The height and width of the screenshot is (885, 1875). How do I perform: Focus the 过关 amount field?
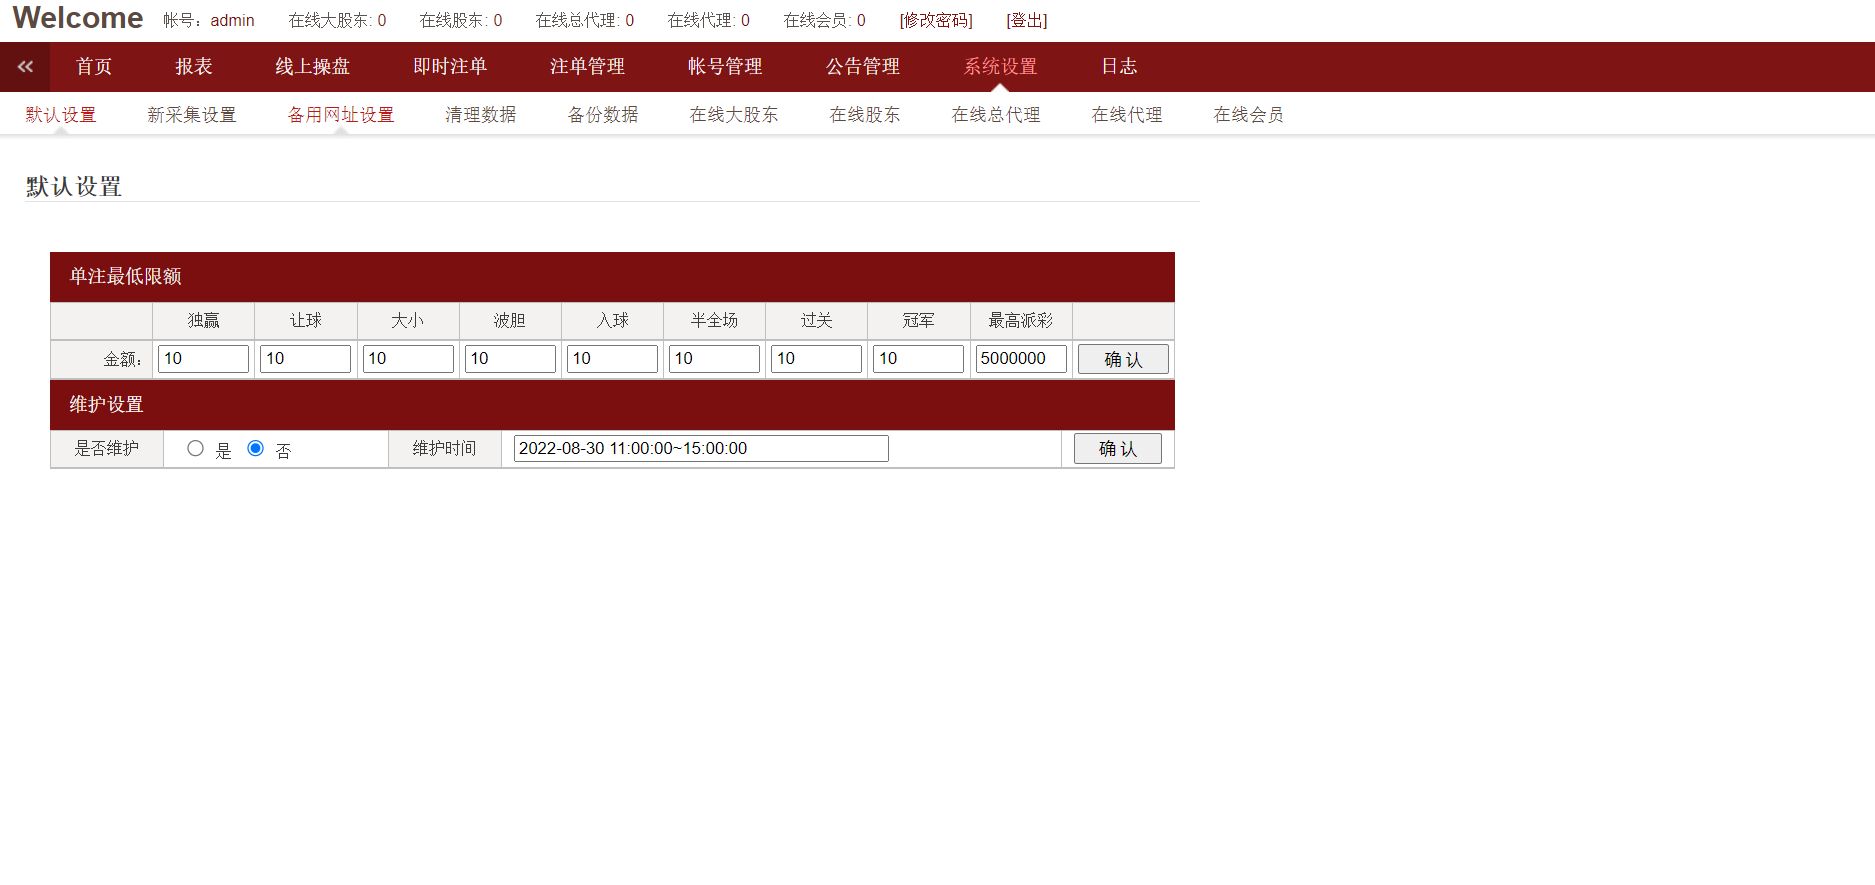click(x=816, y=359)
